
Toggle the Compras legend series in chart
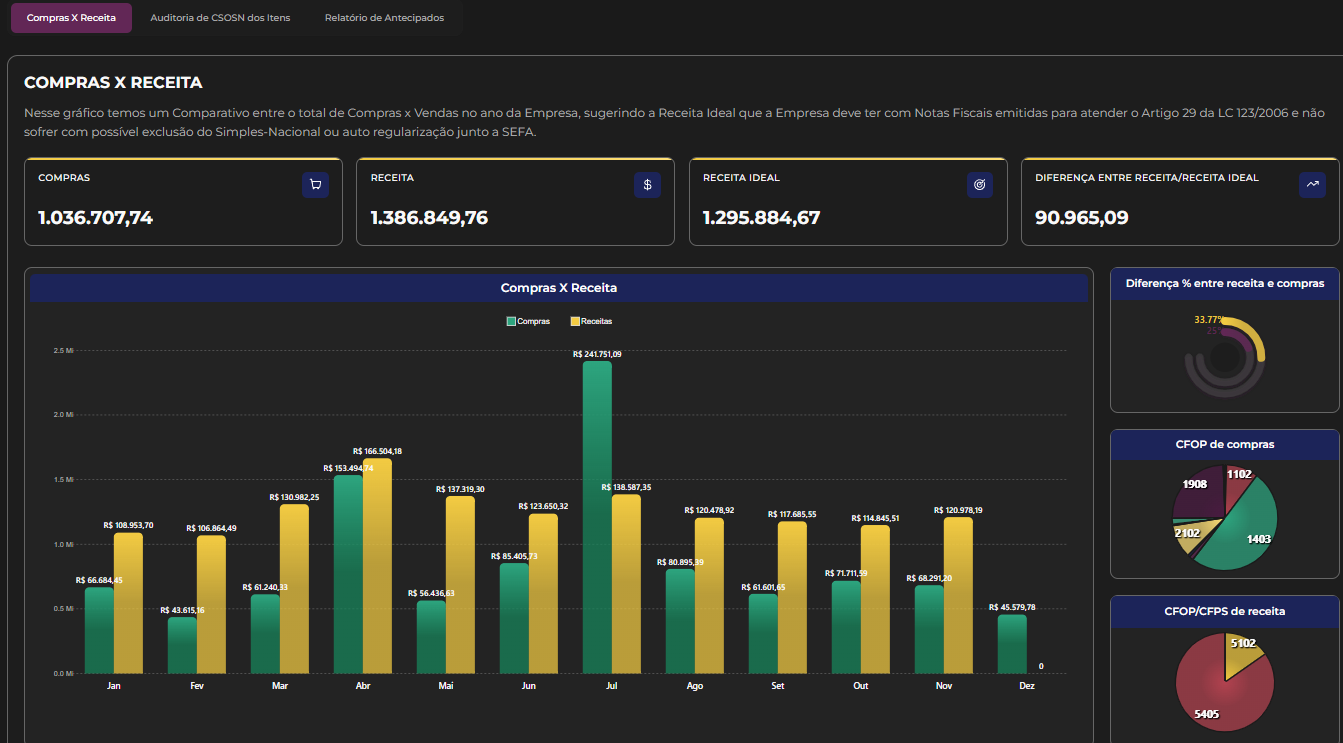coord(528,321)
